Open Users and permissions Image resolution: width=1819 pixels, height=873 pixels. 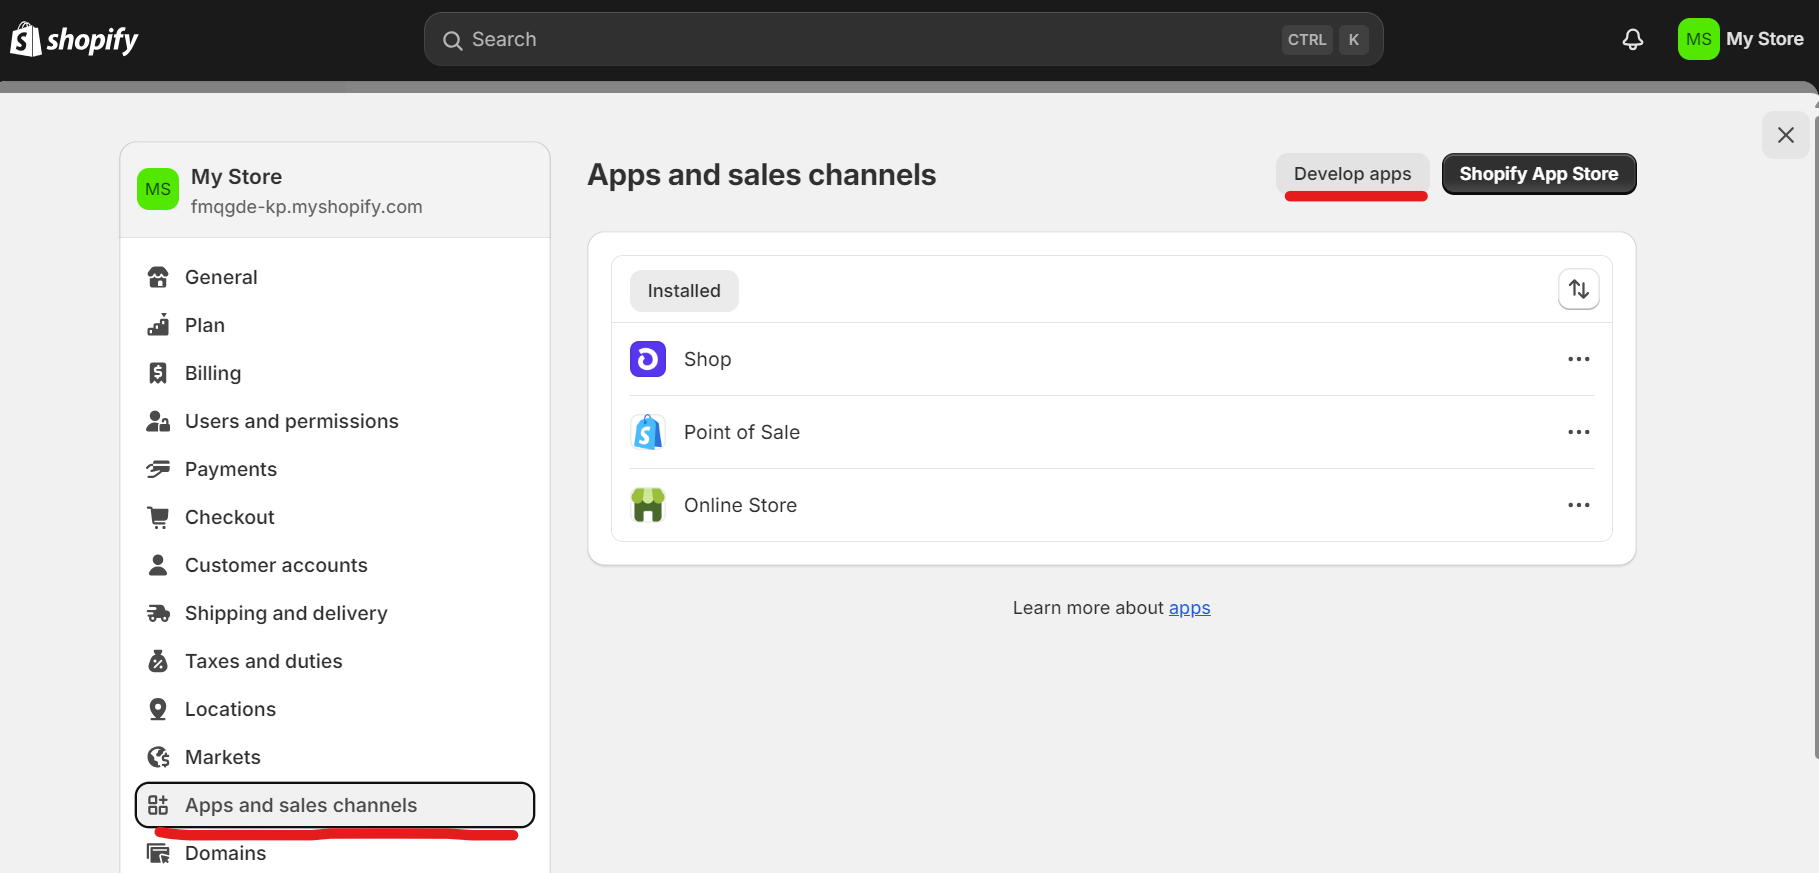335,421
